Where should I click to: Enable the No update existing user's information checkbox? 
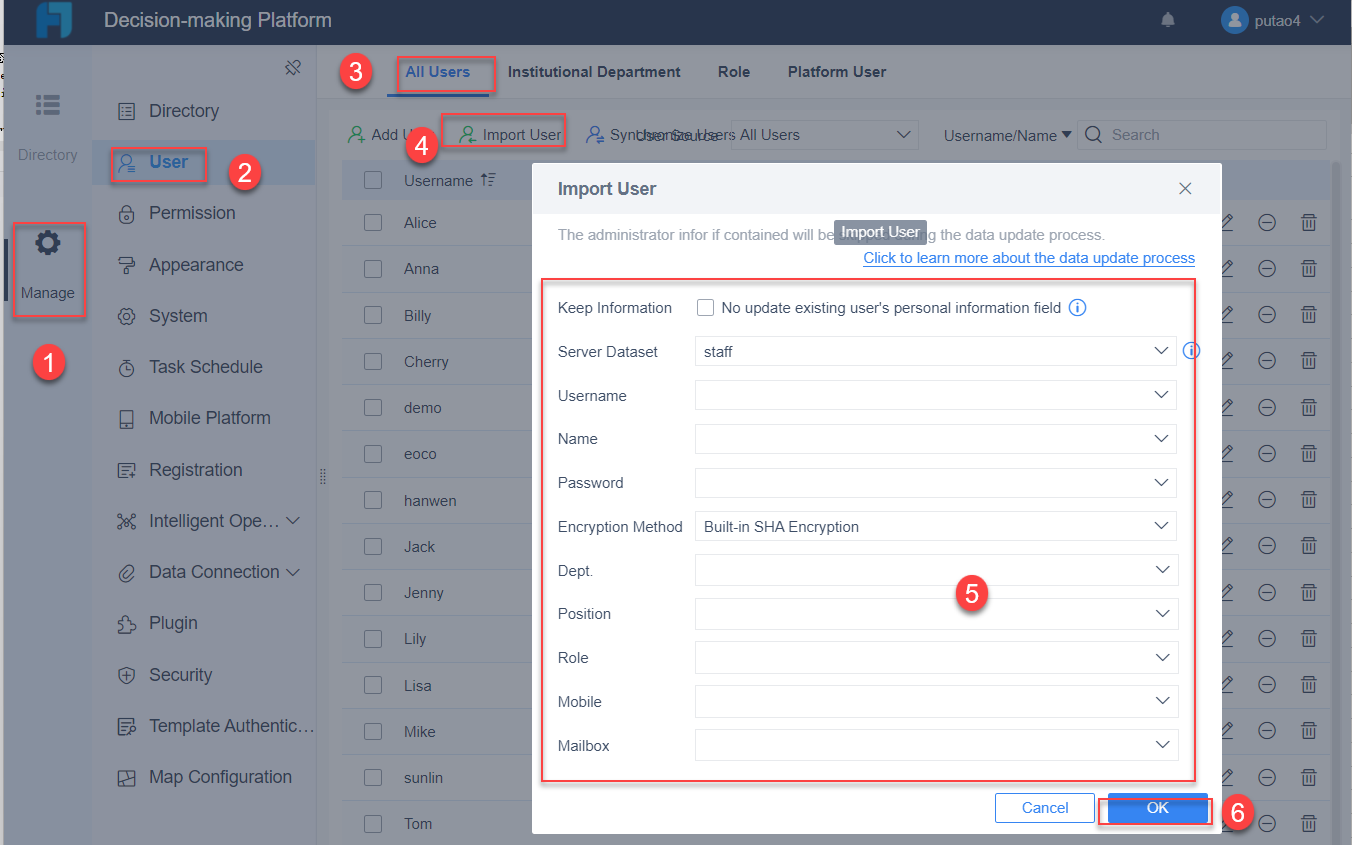point(705,307)
